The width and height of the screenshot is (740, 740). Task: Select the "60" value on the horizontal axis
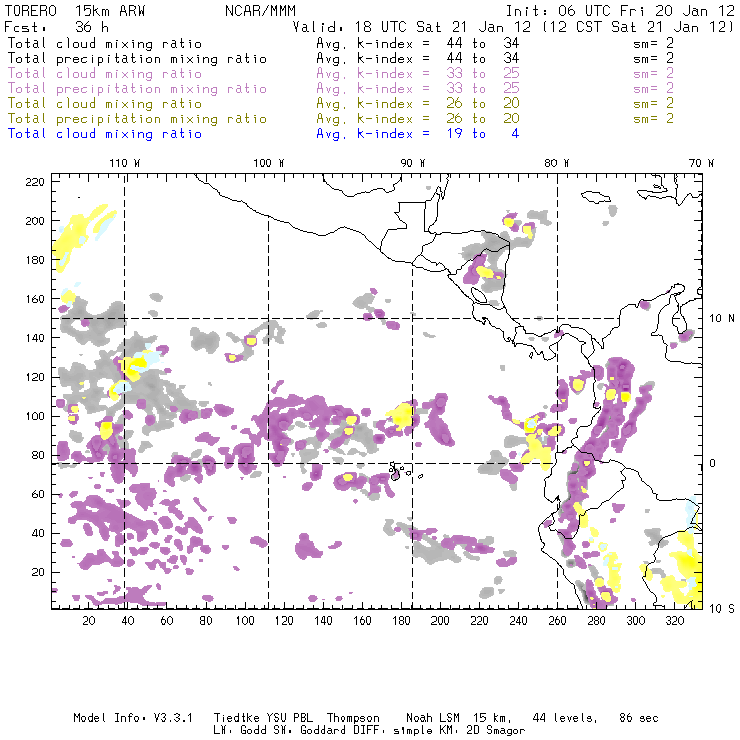pos(167,621)
